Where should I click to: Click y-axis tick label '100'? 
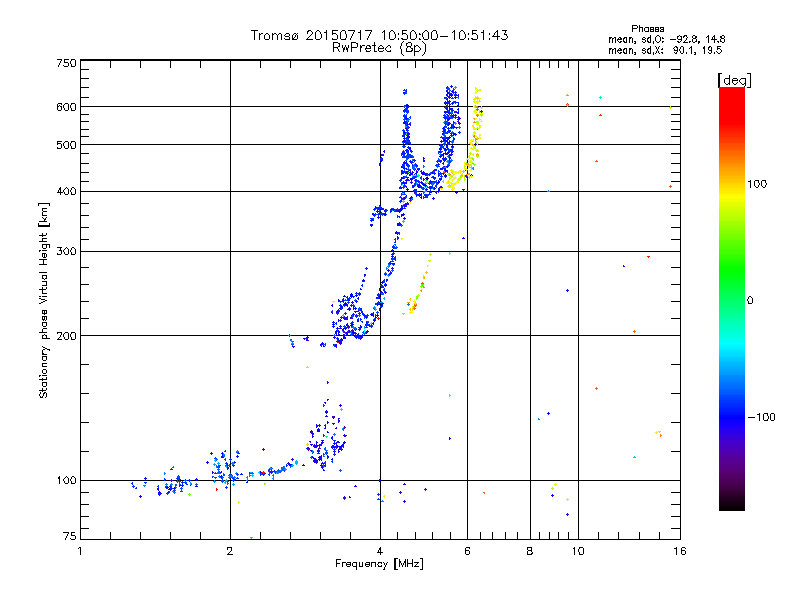coord(66,480)
